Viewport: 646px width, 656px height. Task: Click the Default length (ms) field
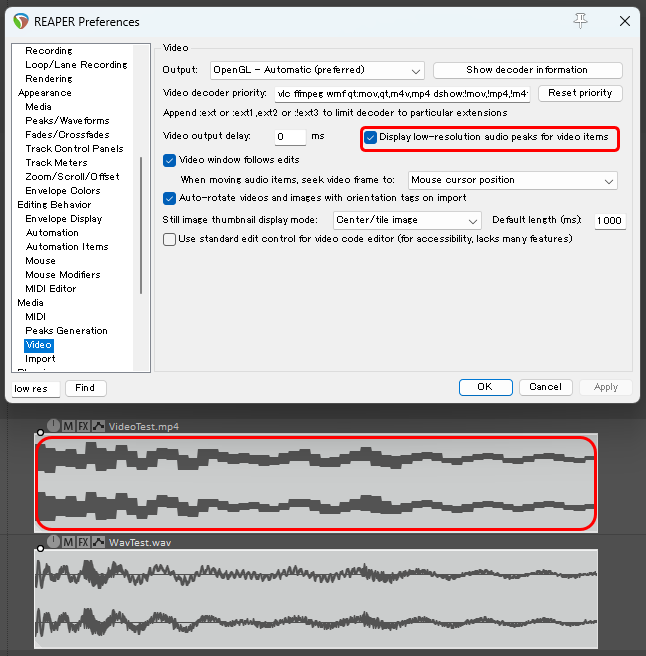click(x=610, y=221)
